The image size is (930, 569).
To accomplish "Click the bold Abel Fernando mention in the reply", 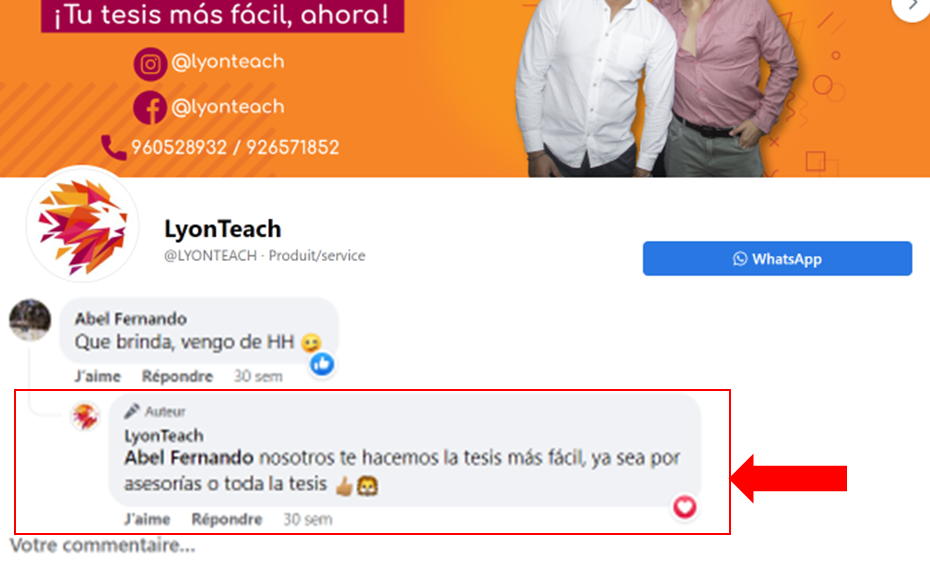I will (189, 458).
